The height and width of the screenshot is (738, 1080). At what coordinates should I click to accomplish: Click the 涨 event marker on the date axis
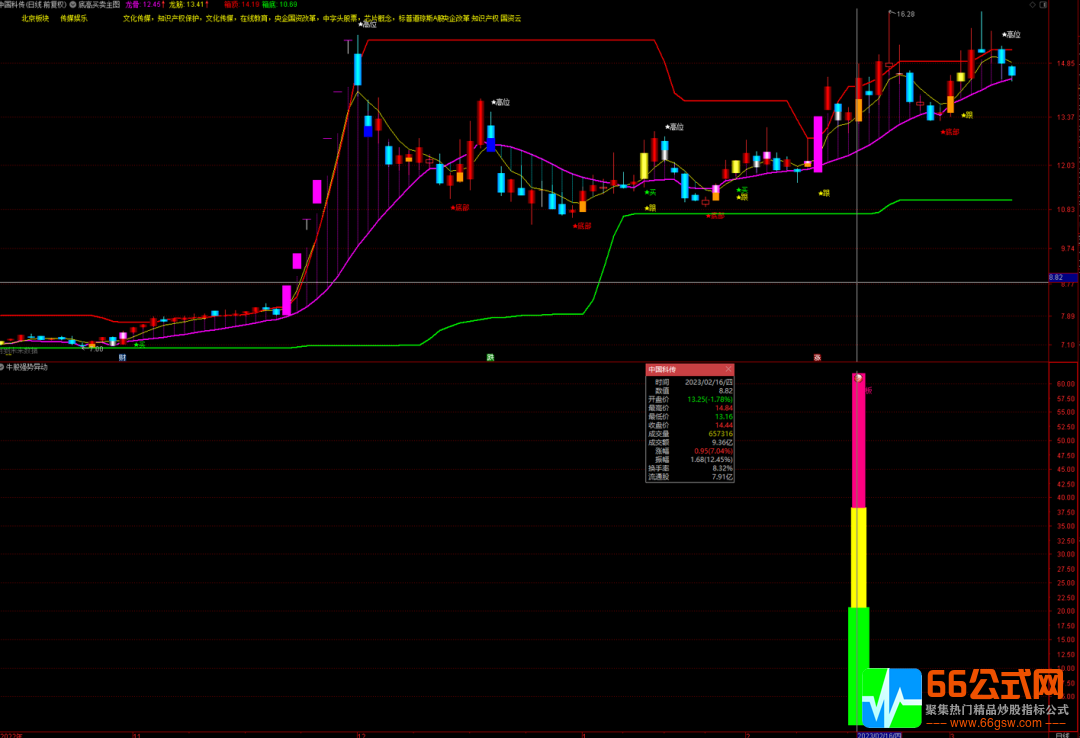pyautogui.click(x=818, y=358)
